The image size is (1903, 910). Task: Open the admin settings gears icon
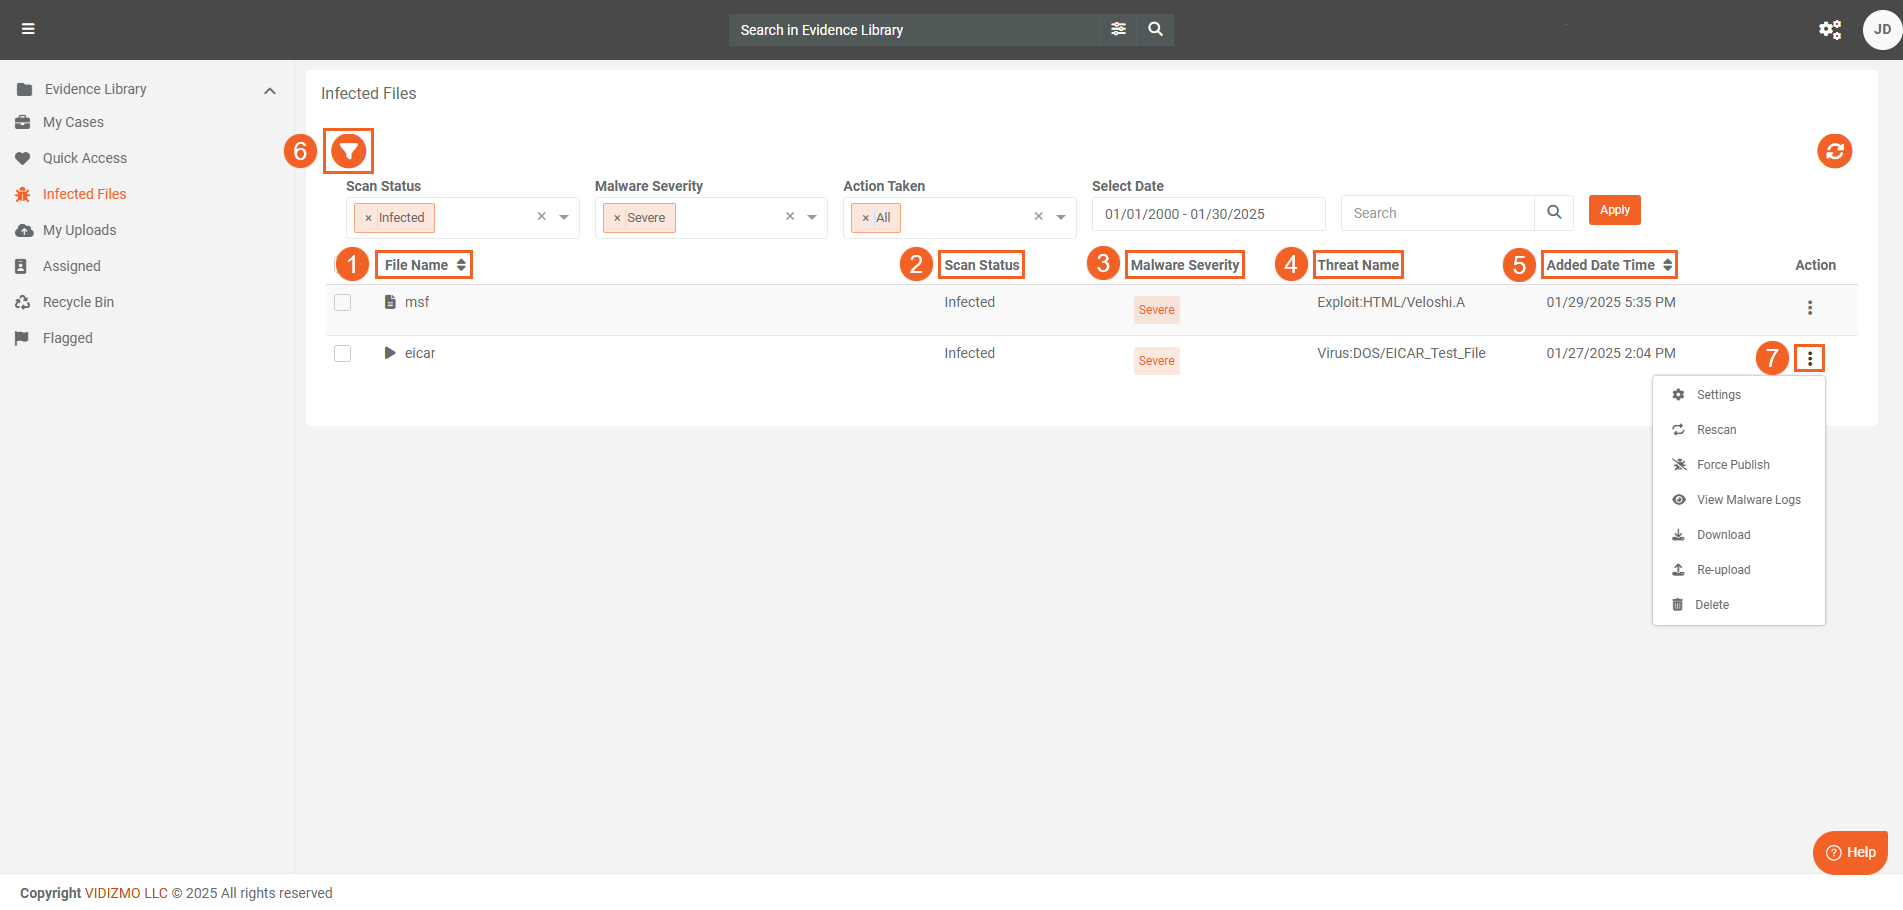click(1829, 29)
